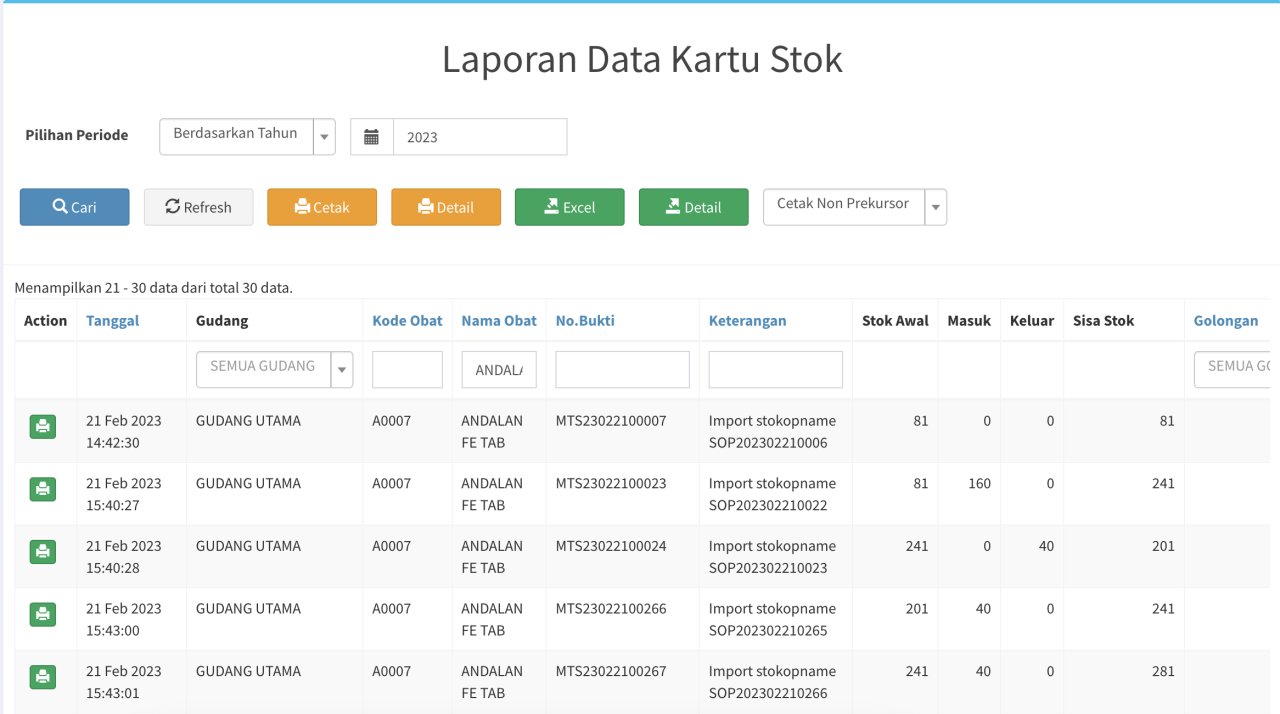
Task: Export using the green Excel button
Action: coord(569,207)
